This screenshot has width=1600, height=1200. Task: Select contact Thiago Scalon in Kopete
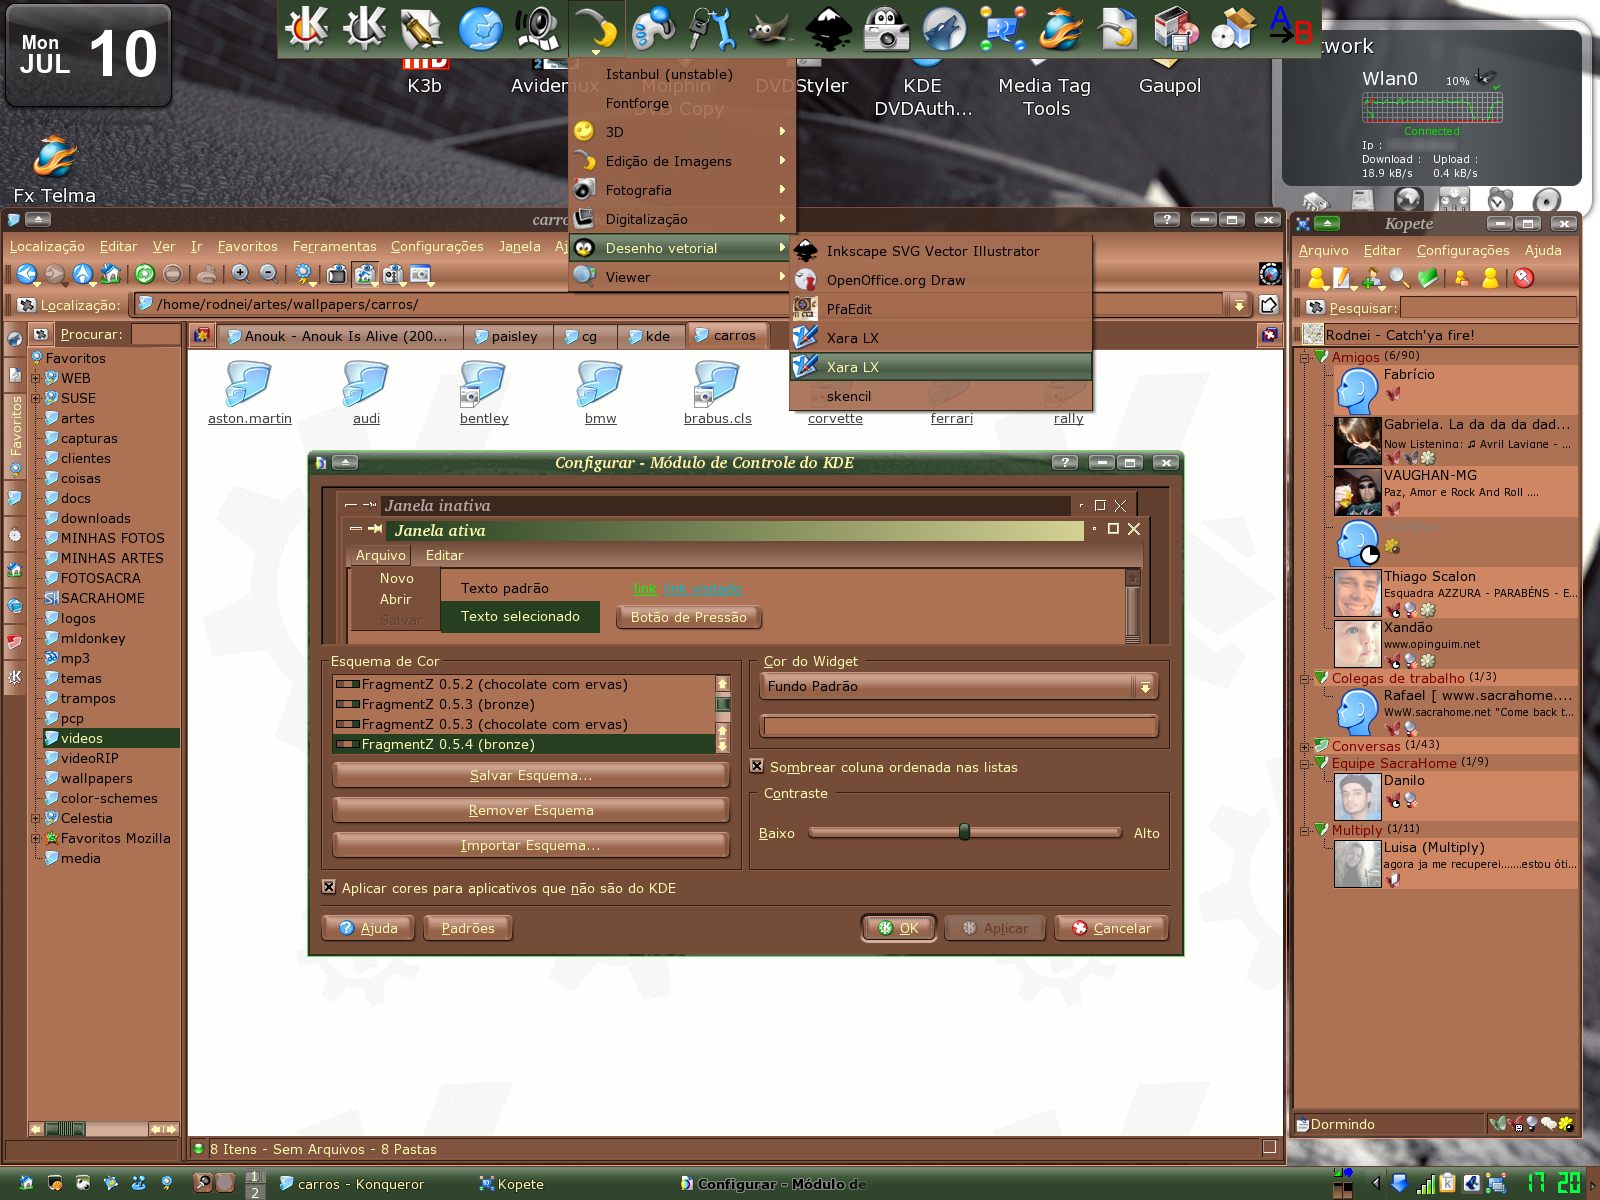pos(1455,593)
